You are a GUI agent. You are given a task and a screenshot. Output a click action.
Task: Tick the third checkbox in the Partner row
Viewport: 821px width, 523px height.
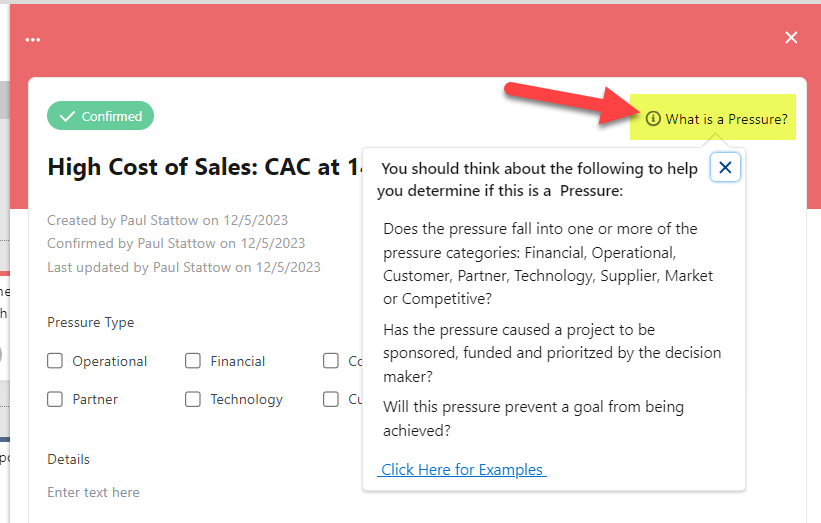click(330, 399)
